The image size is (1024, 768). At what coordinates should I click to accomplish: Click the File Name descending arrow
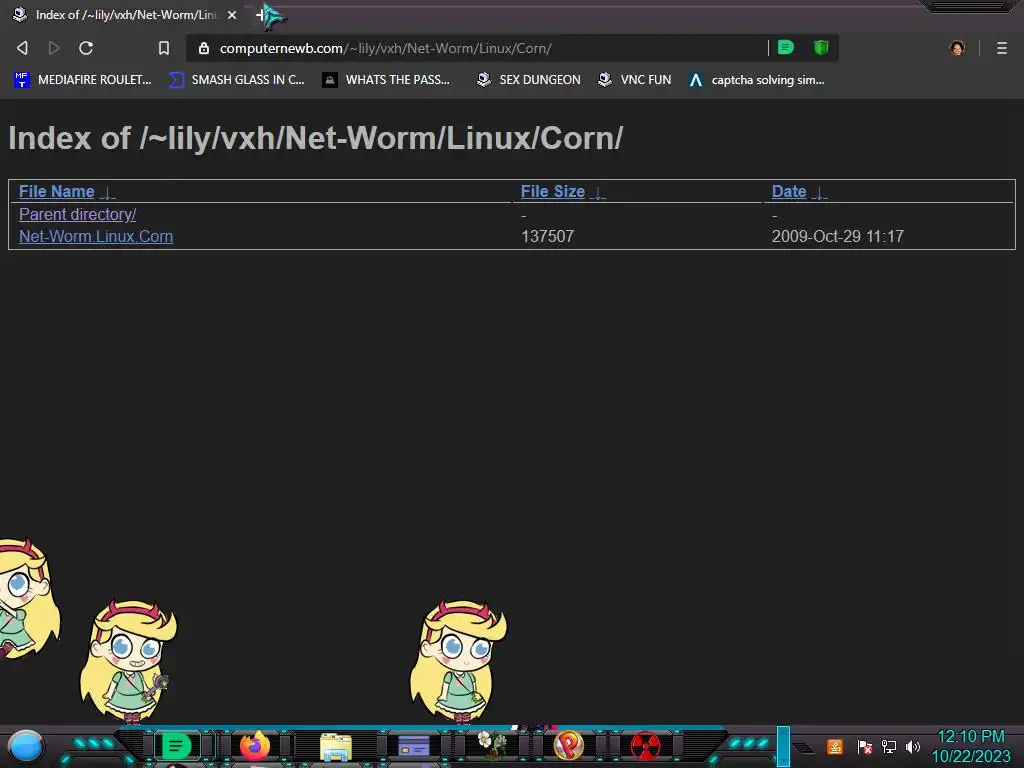coord(108,193)
